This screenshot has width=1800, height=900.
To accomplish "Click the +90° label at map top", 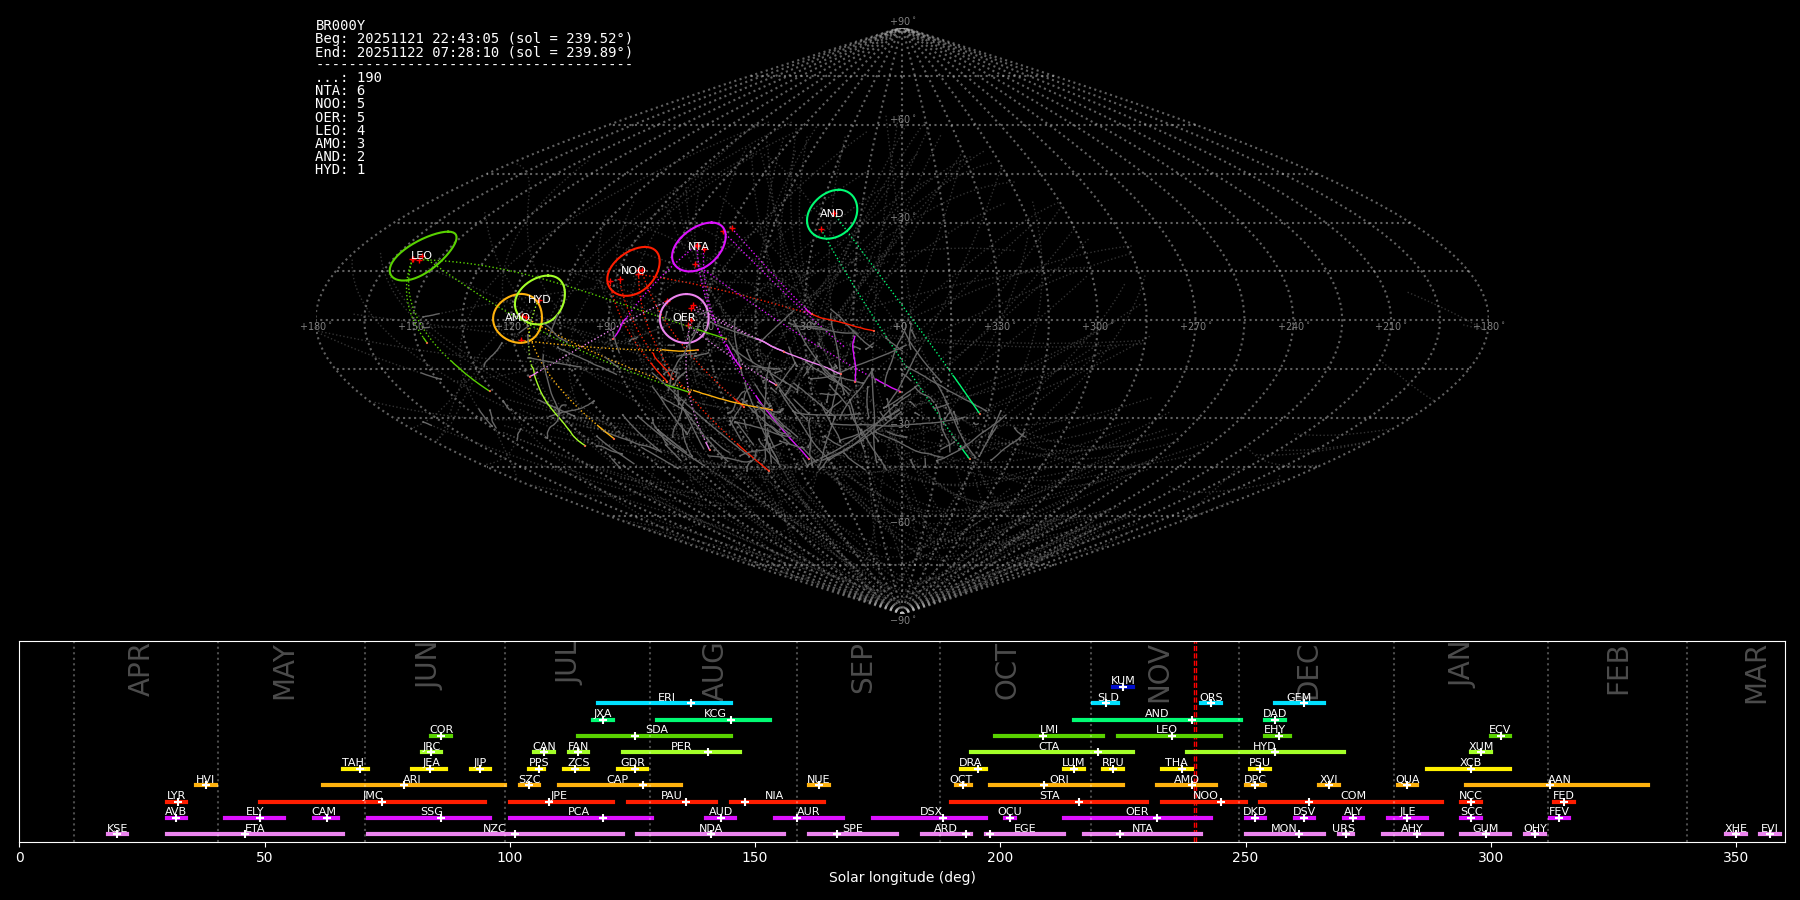I will pyautogui.click(x=902, y=22).
